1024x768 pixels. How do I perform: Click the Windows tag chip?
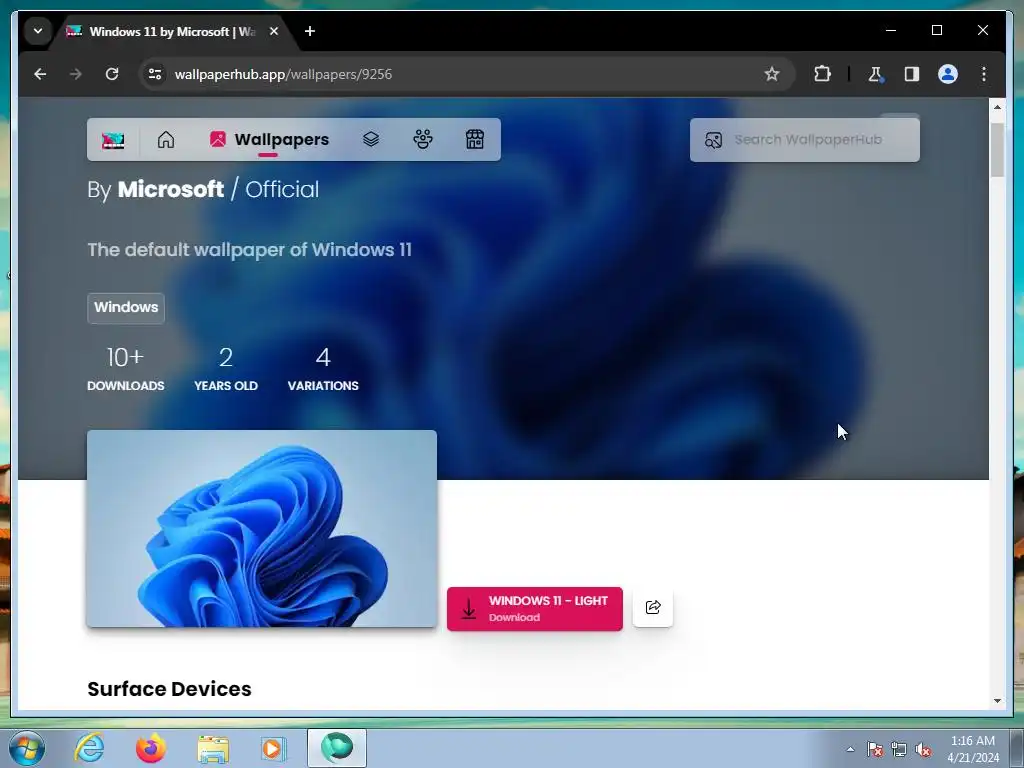126,308
